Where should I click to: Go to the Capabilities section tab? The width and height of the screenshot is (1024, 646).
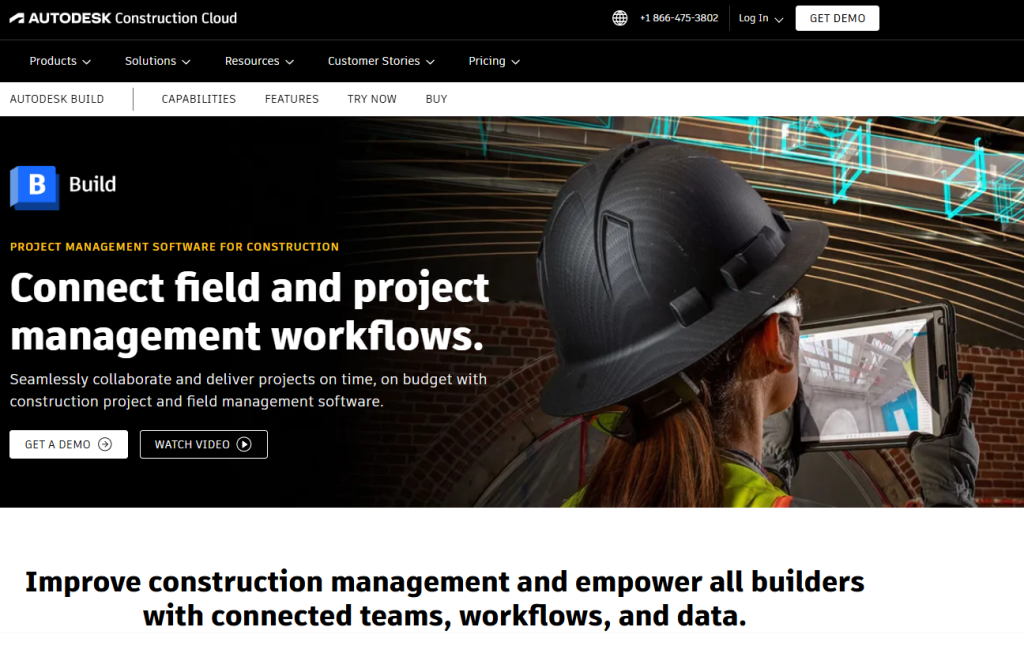tap(199, 99)
